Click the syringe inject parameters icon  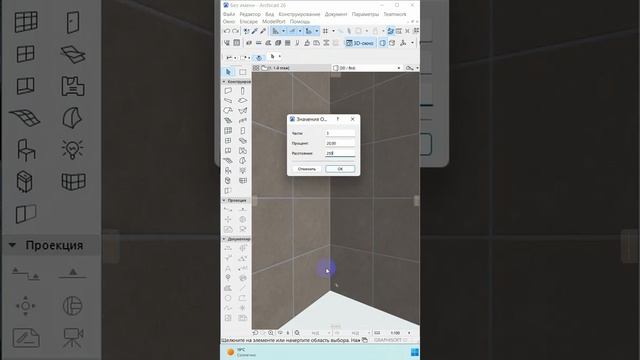[263, 31]
